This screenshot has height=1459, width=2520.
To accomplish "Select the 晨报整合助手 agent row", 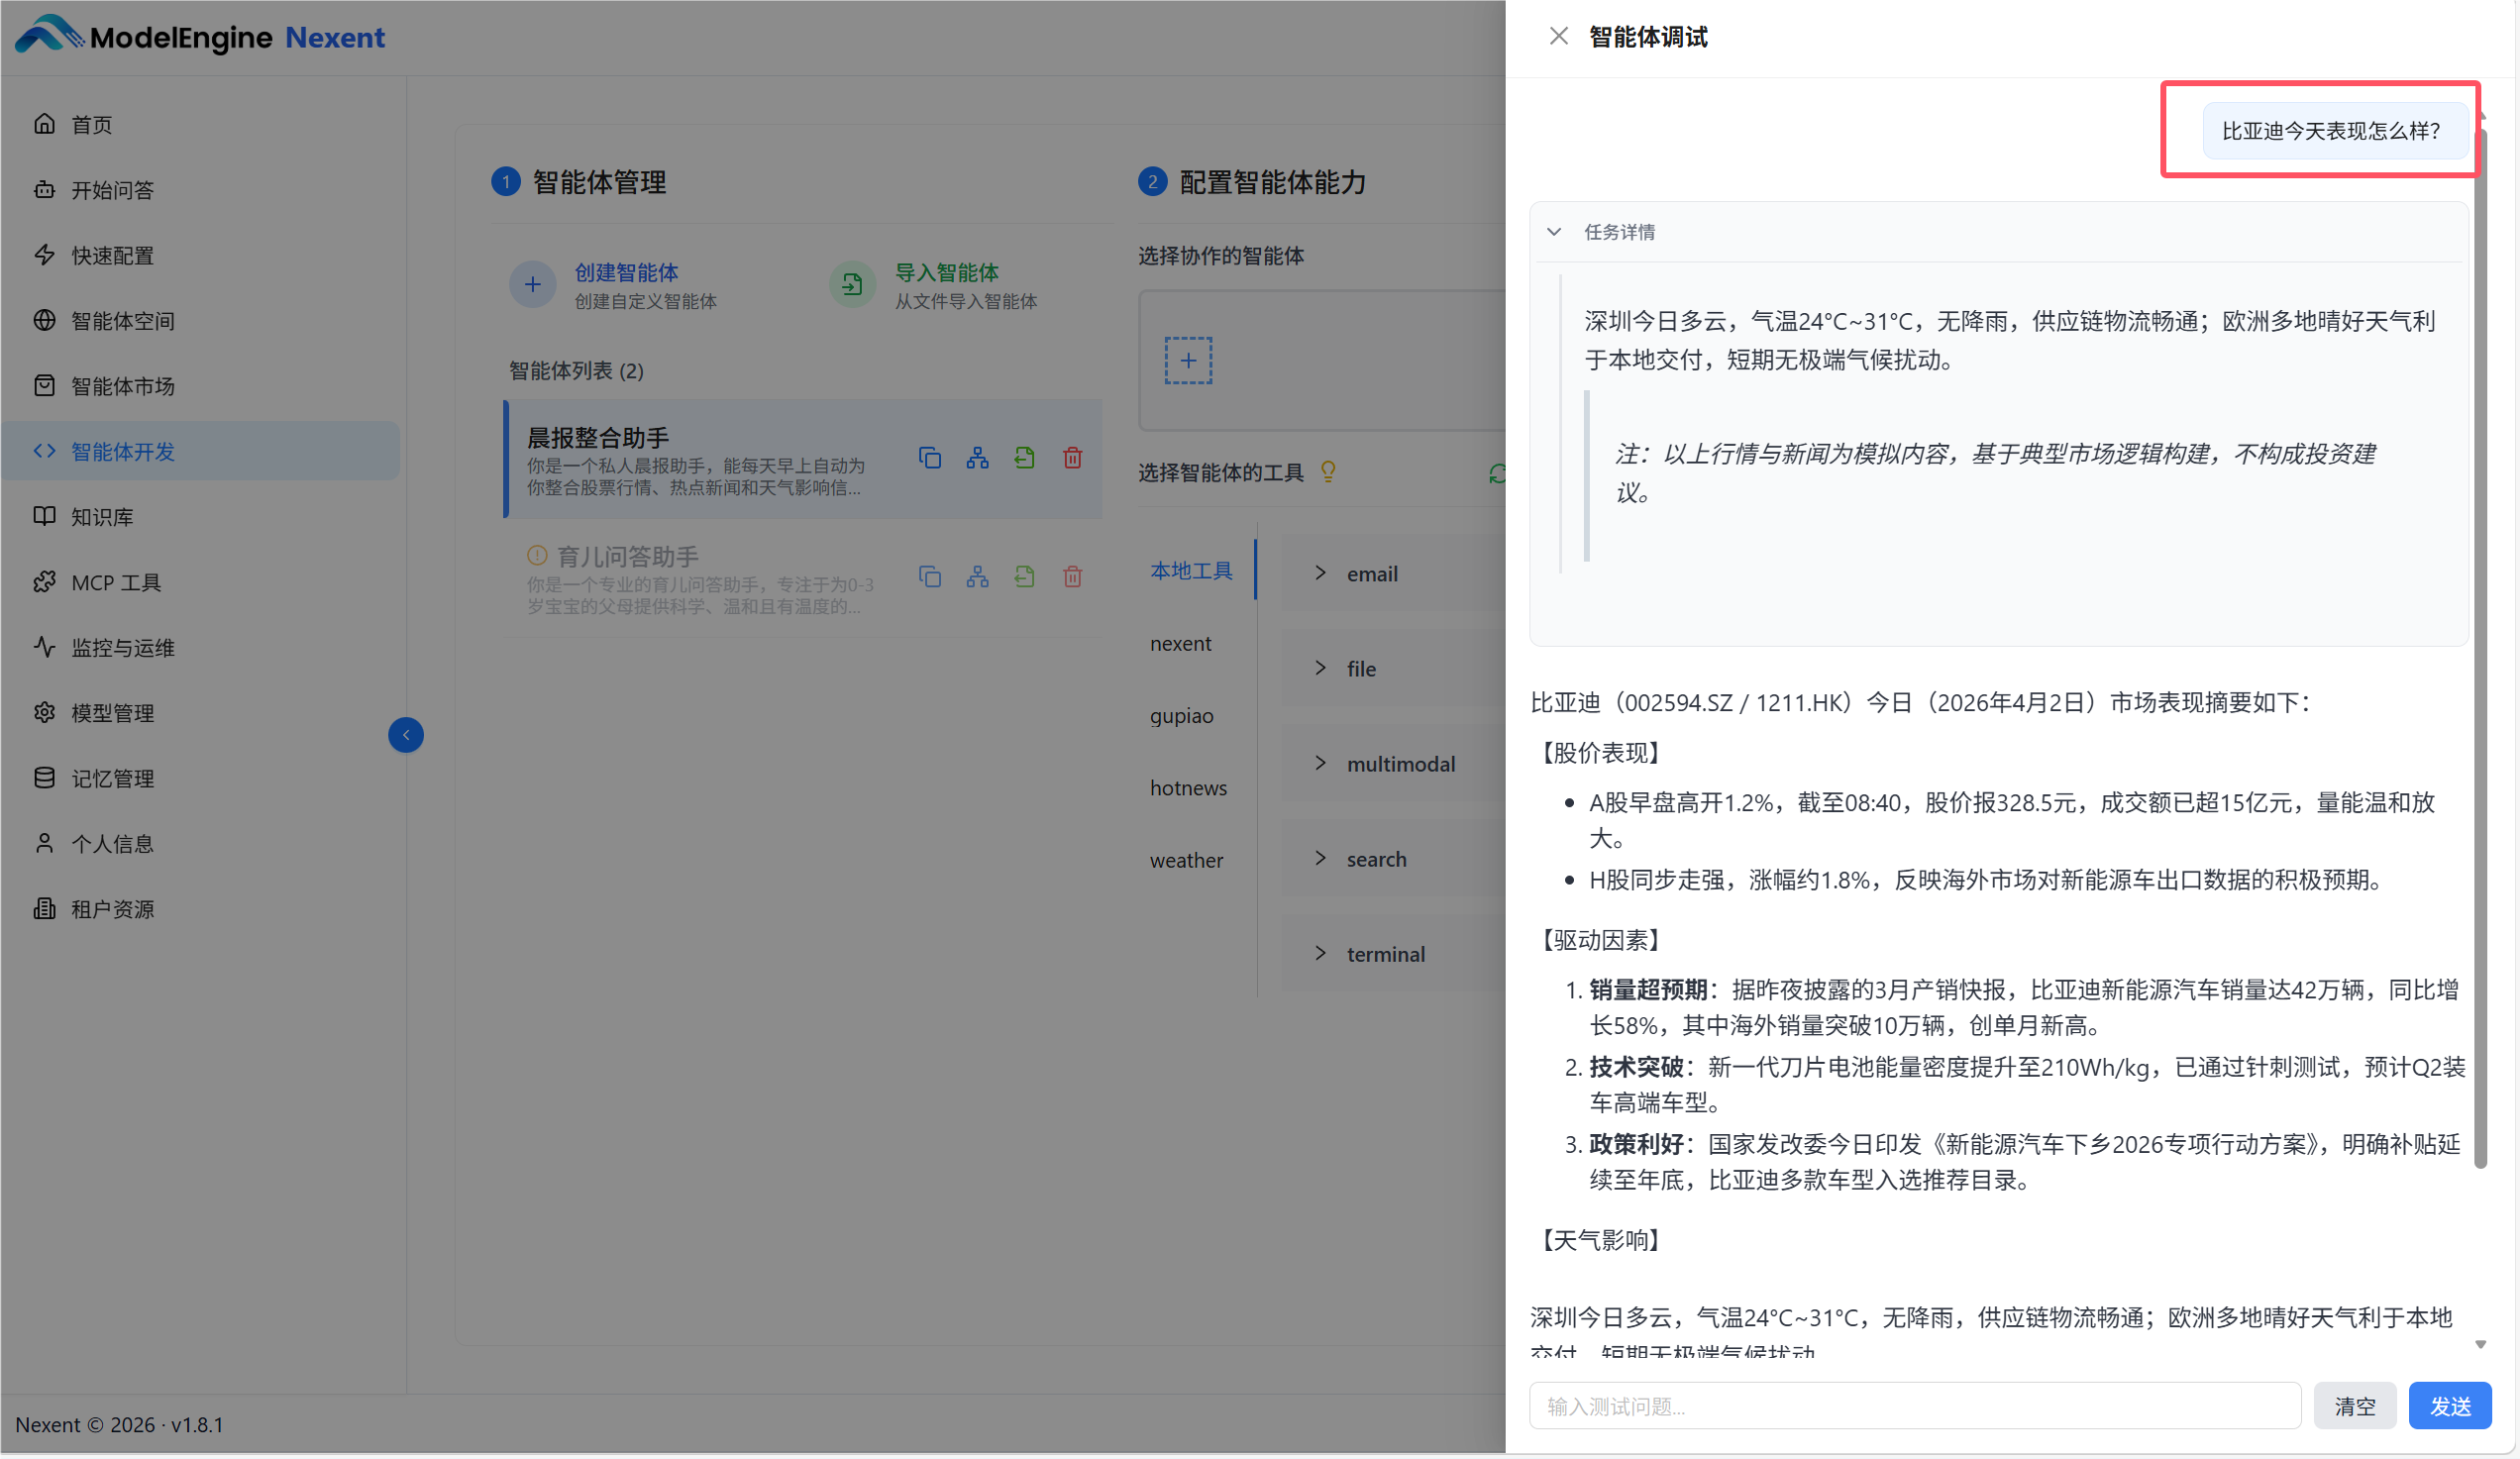I will [804, 459].
